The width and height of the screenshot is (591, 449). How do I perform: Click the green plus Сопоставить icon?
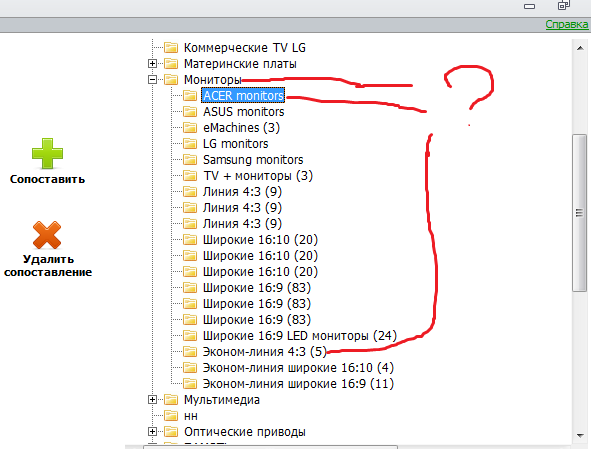47,153
